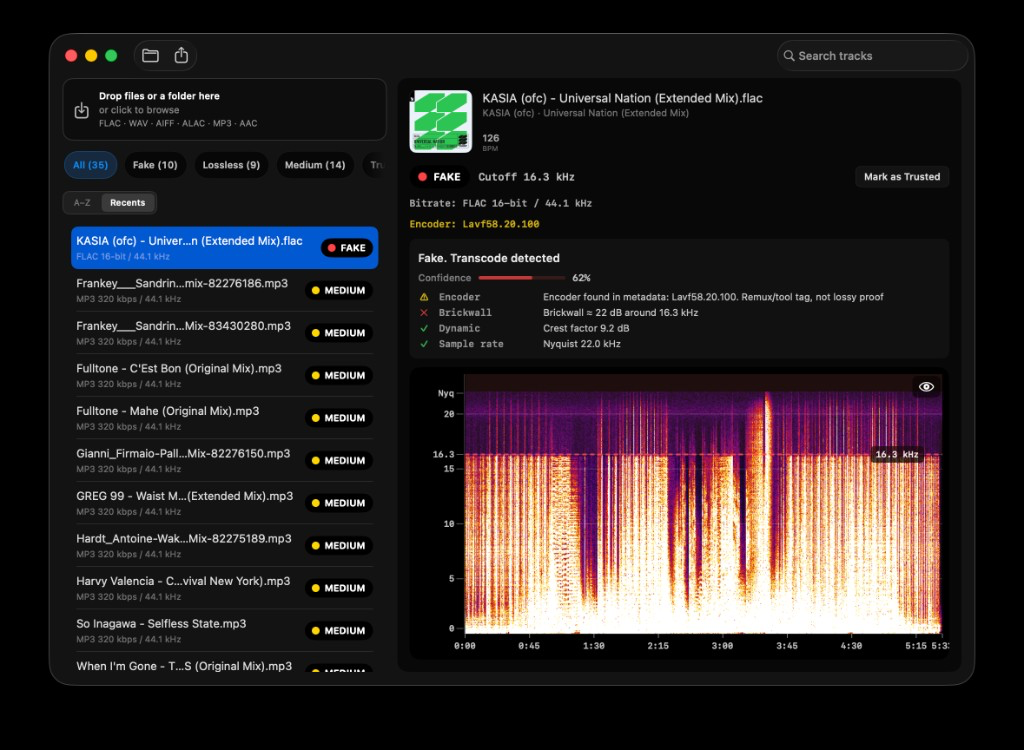Select Harvy Valencia - C...vival New York).mp3
The width and height of the screenshot is (1024, 750).
tap(225, 587)
